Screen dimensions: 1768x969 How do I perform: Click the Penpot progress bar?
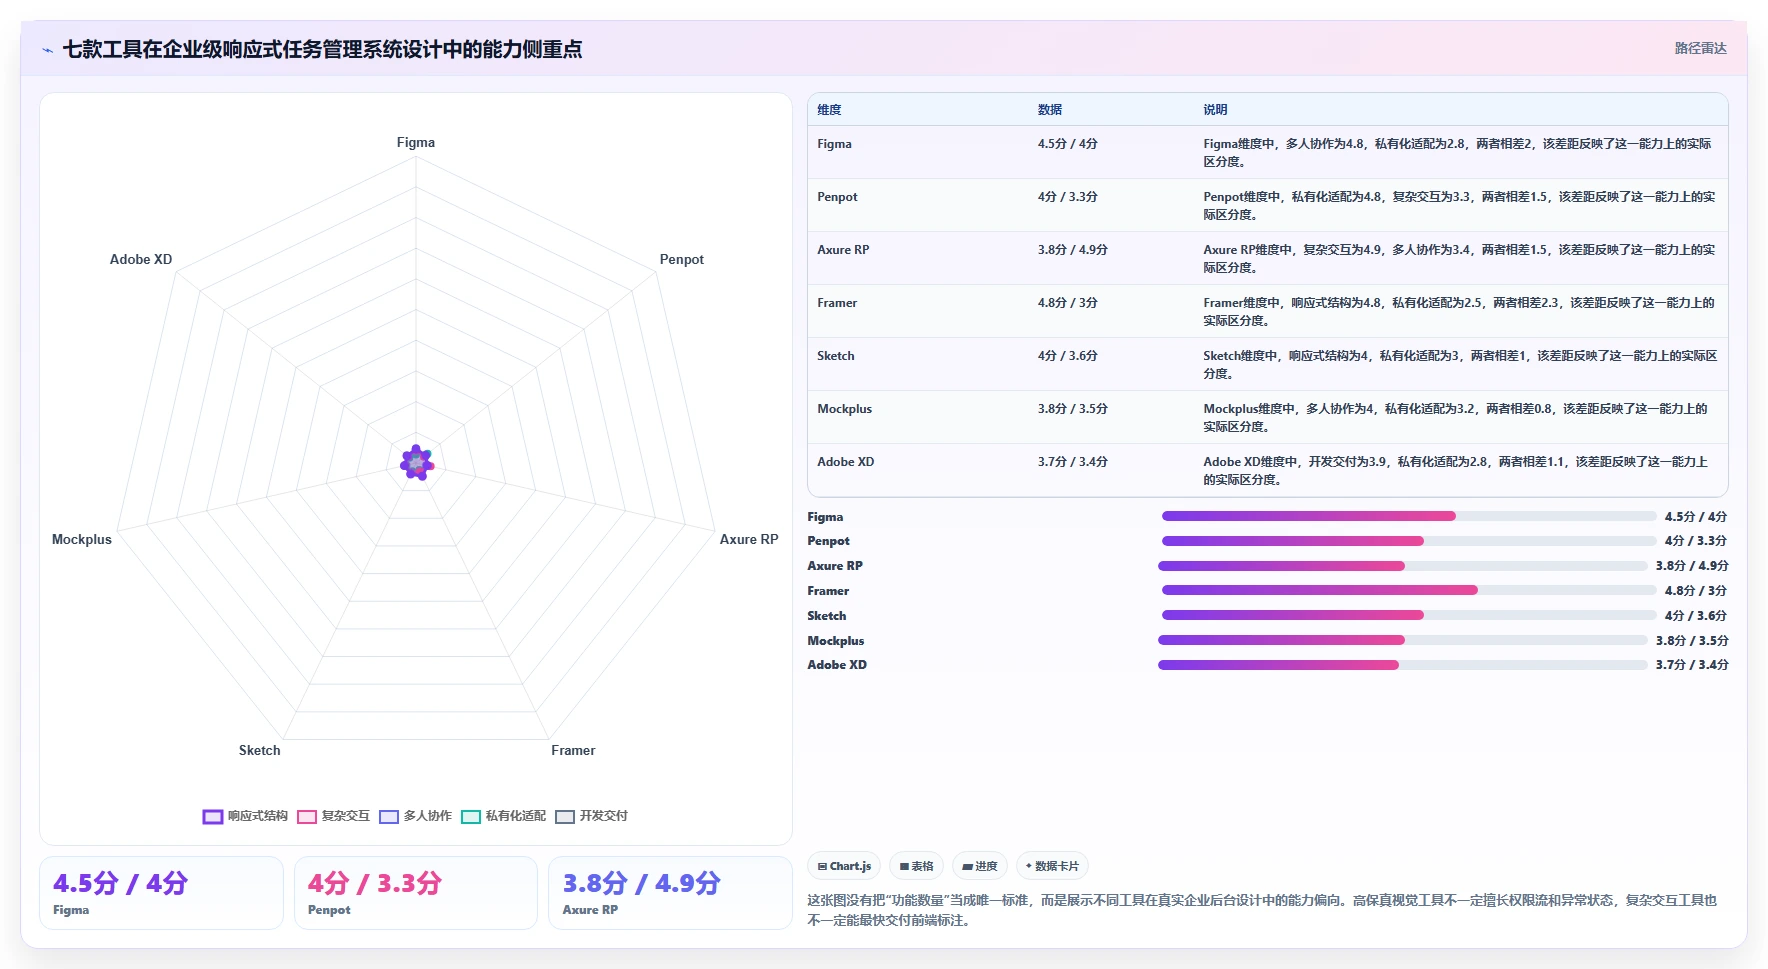tap(1409, 541)
